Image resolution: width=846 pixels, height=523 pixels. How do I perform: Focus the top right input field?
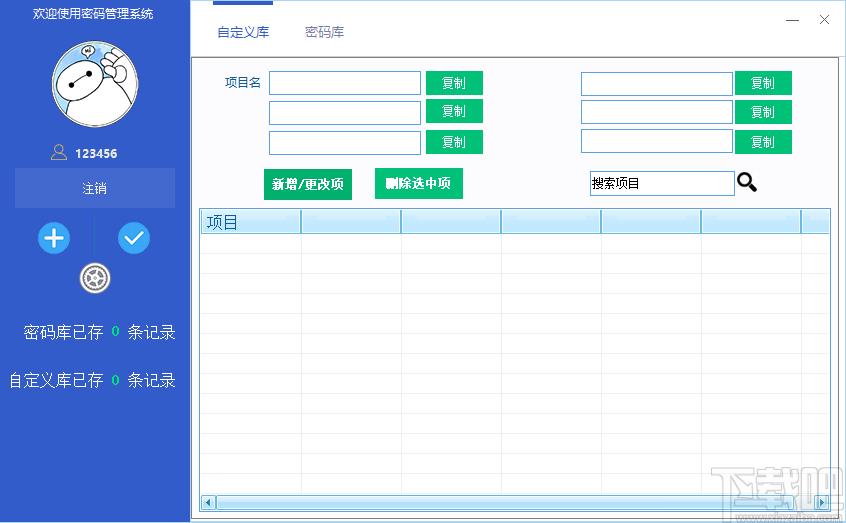coord(657,84)
